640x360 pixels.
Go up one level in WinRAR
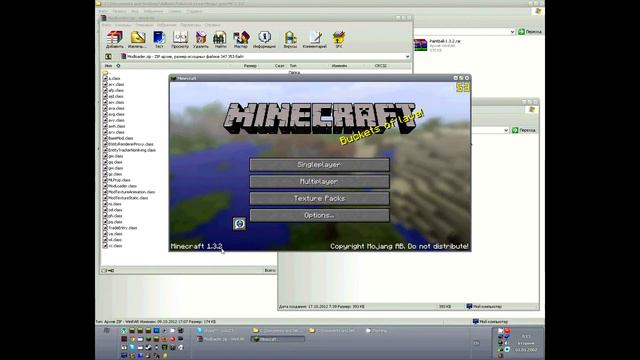108,56
